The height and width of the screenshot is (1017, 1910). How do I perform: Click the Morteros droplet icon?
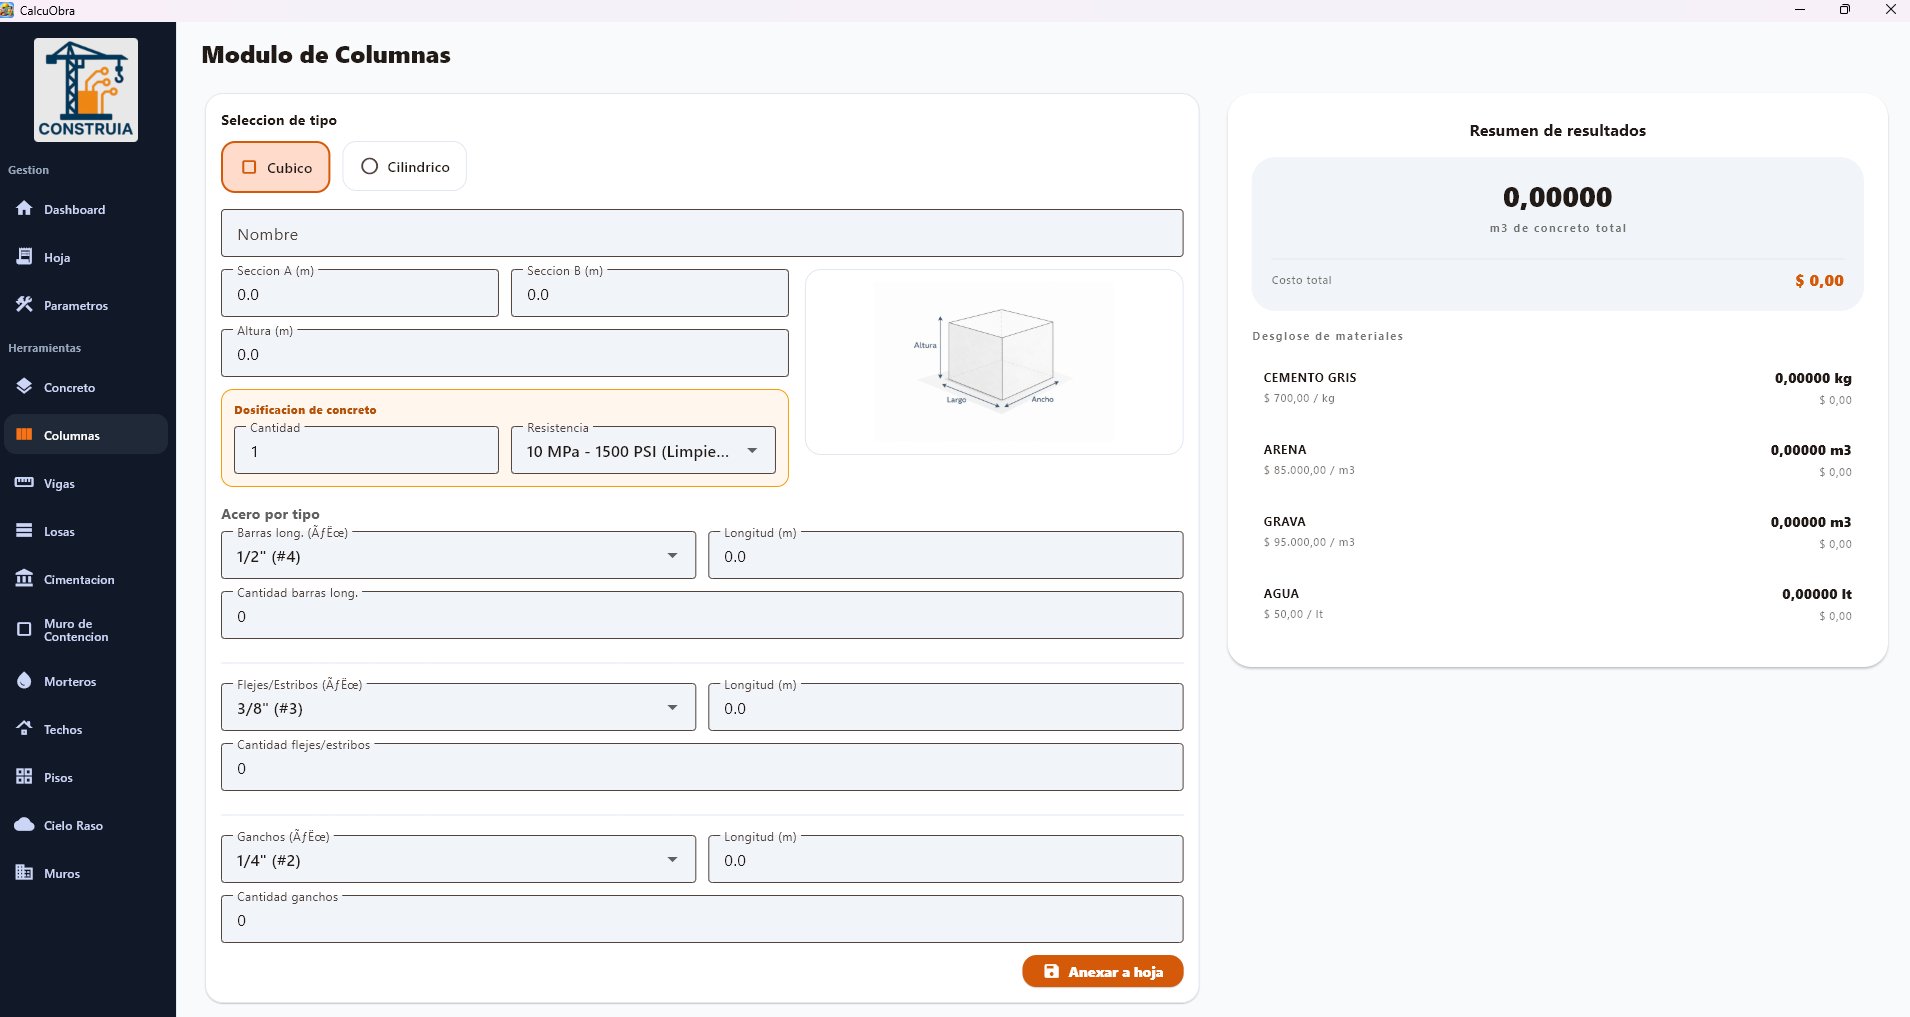[x=24, y=681]
